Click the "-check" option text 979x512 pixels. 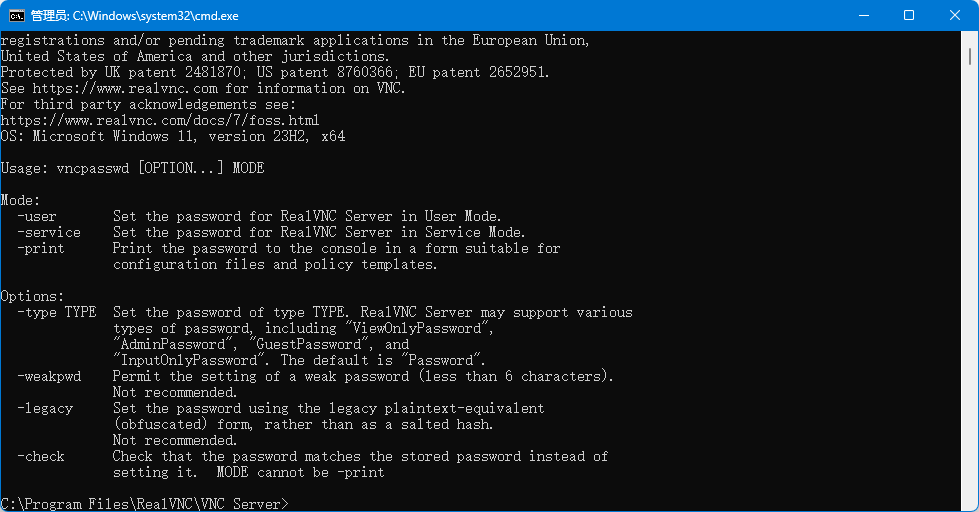pyautogui.click(x=41, y=456)
